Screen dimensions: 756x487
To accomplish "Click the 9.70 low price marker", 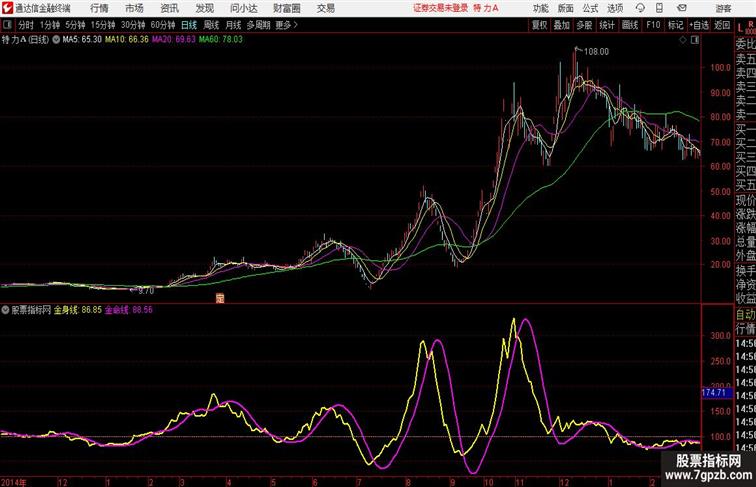I will (x=146, y=291).
